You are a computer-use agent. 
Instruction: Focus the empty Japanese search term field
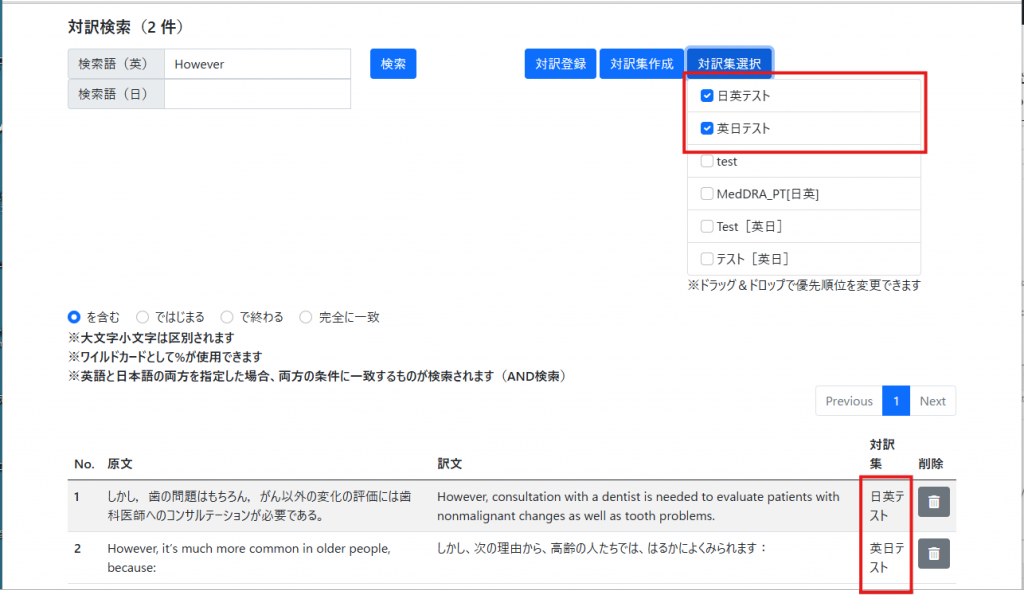257,94
